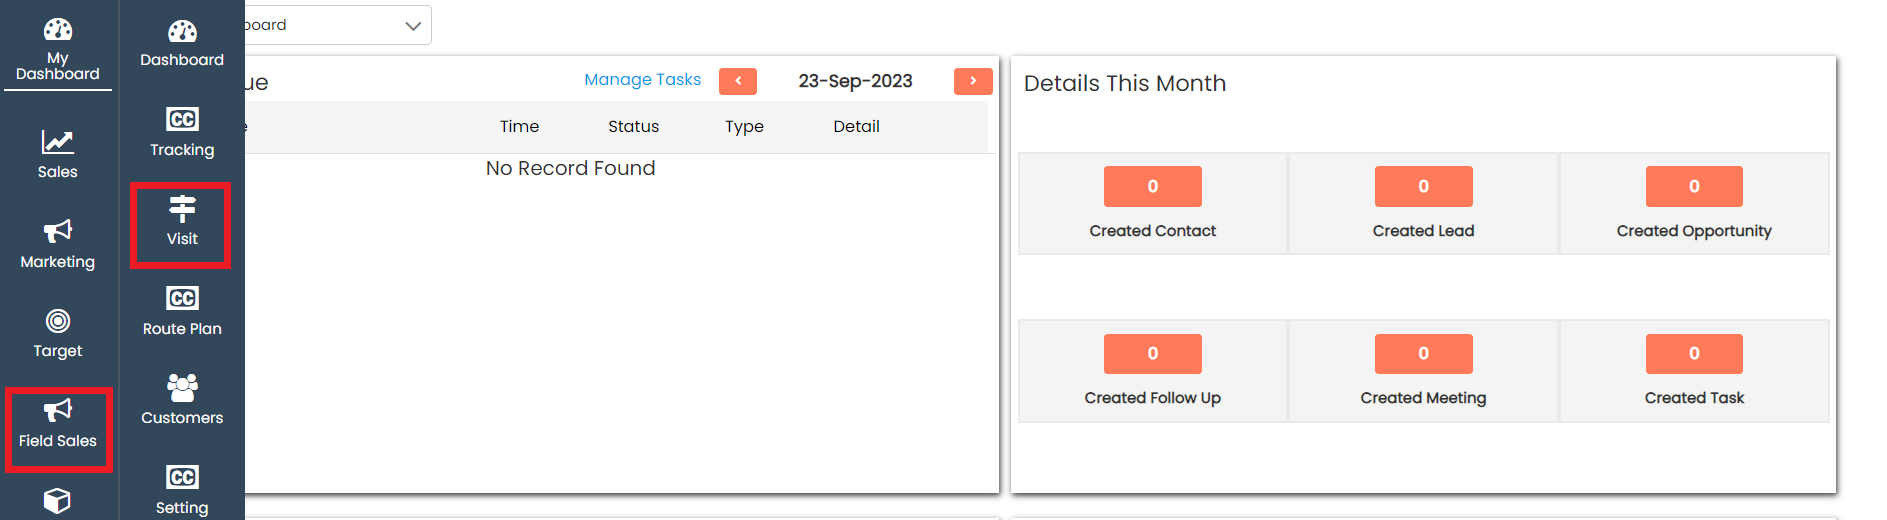Expand the dashboard selector dropdown
Screen dimensions: 1887x520
click(412, 26)
